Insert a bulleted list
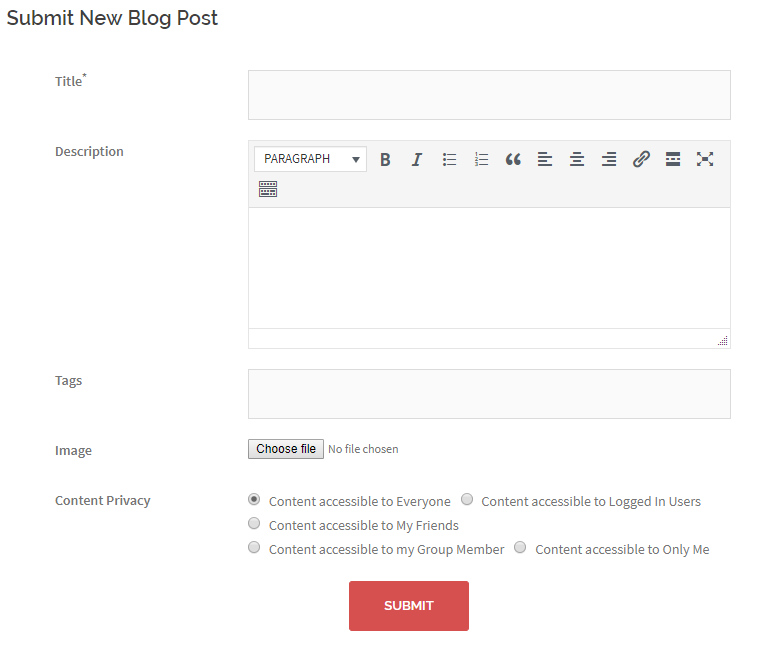Viewport: 762px width, 654px height. pos(449,159)
